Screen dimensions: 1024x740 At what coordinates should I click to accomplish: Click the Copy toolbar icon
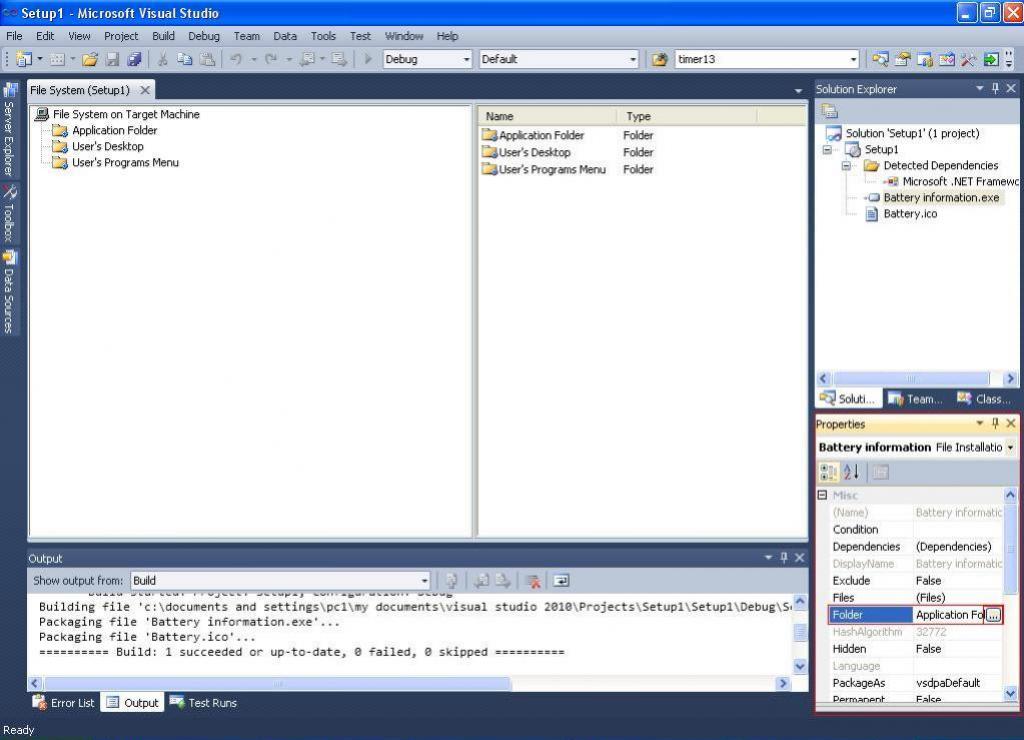click(x=185, y=59)
